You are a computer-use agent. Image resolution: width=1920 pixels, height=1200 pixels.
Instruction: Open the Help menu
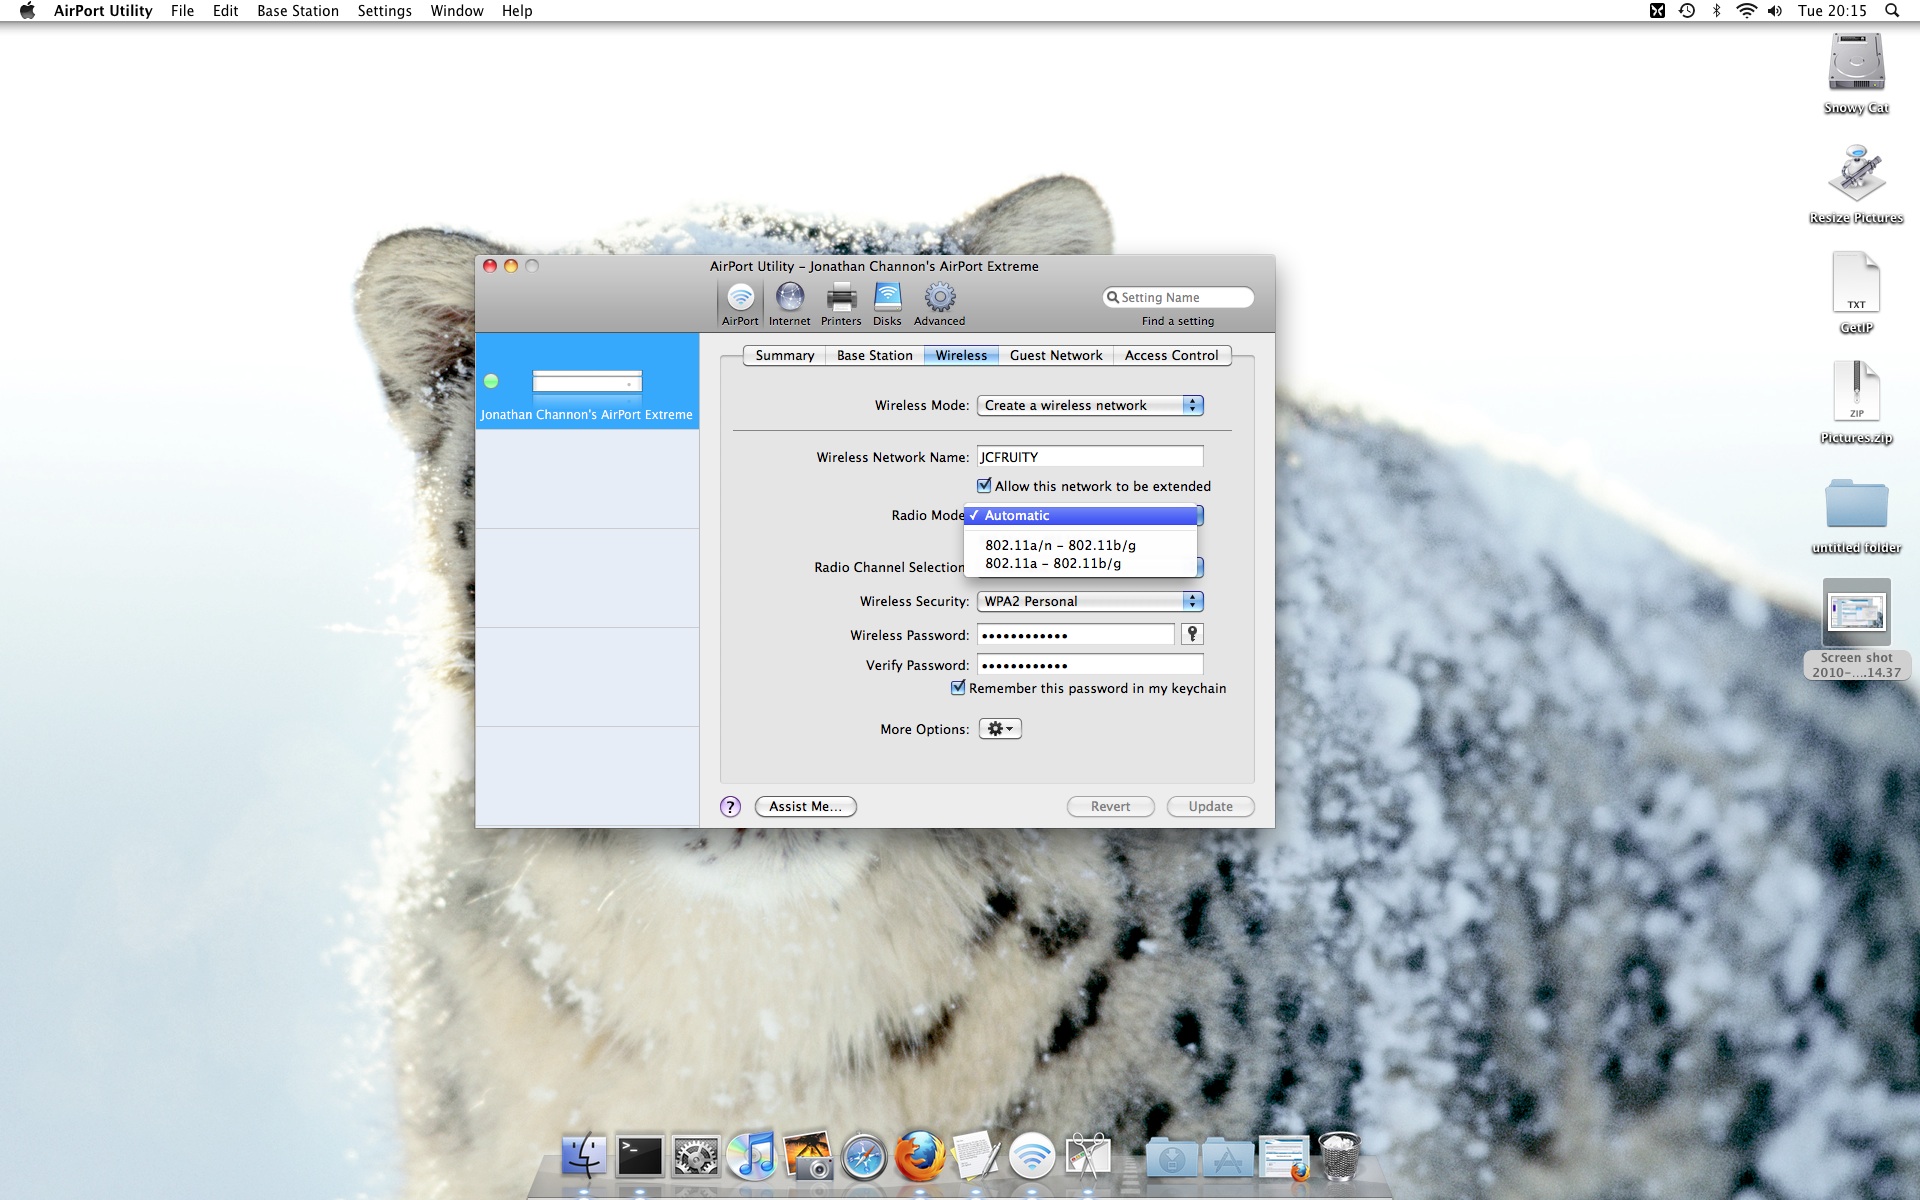[517, 11]
